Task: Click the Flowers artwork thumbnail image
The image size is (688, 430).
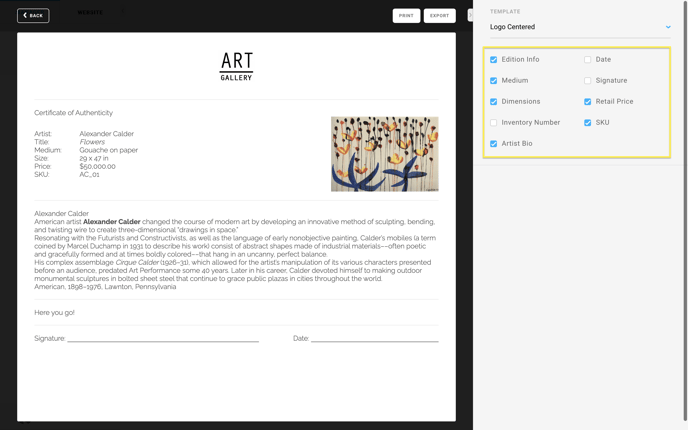Action: (x=385, y=154)
